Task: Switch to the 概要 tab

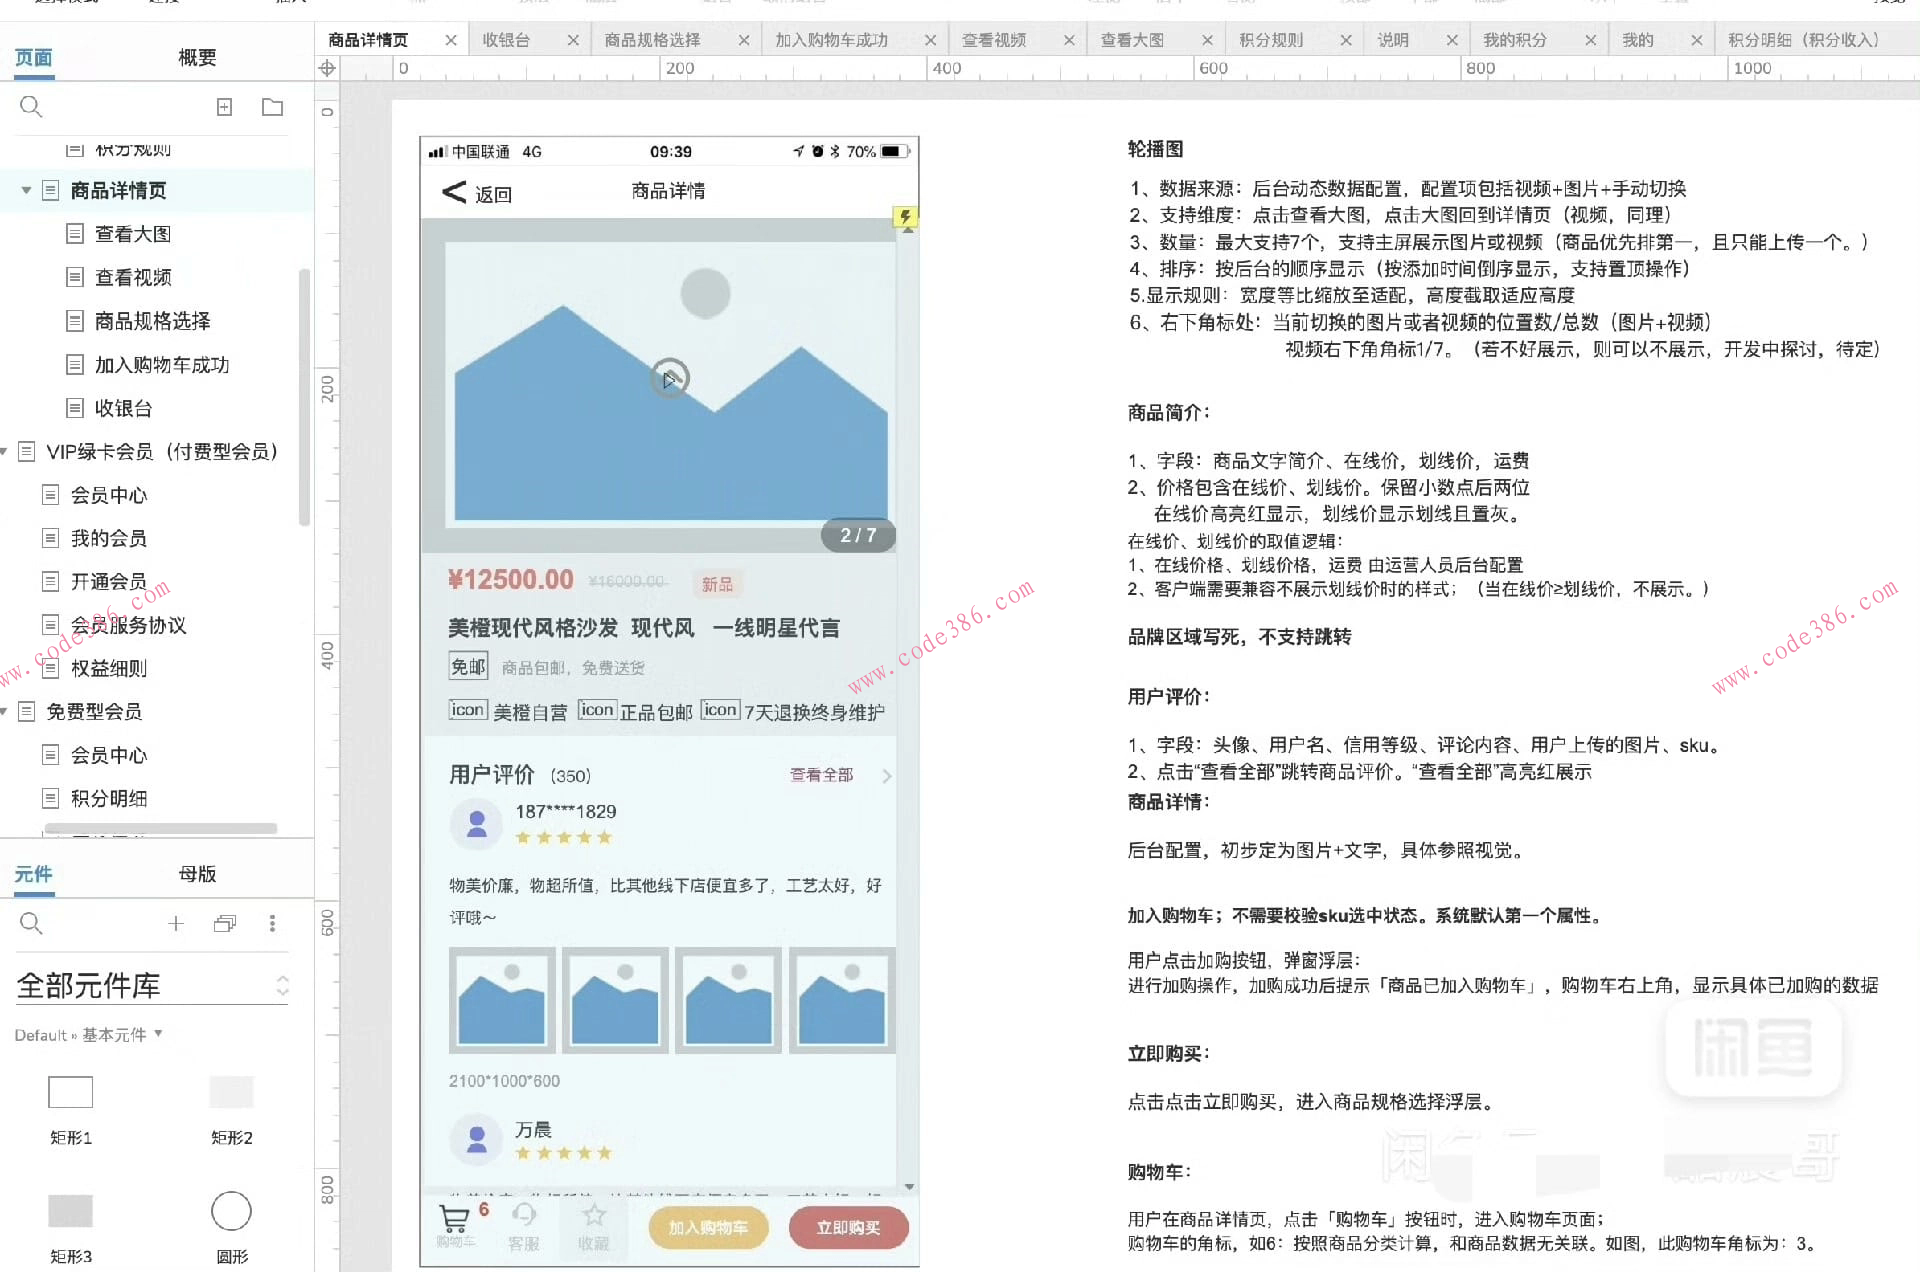Action: [196, 57]
